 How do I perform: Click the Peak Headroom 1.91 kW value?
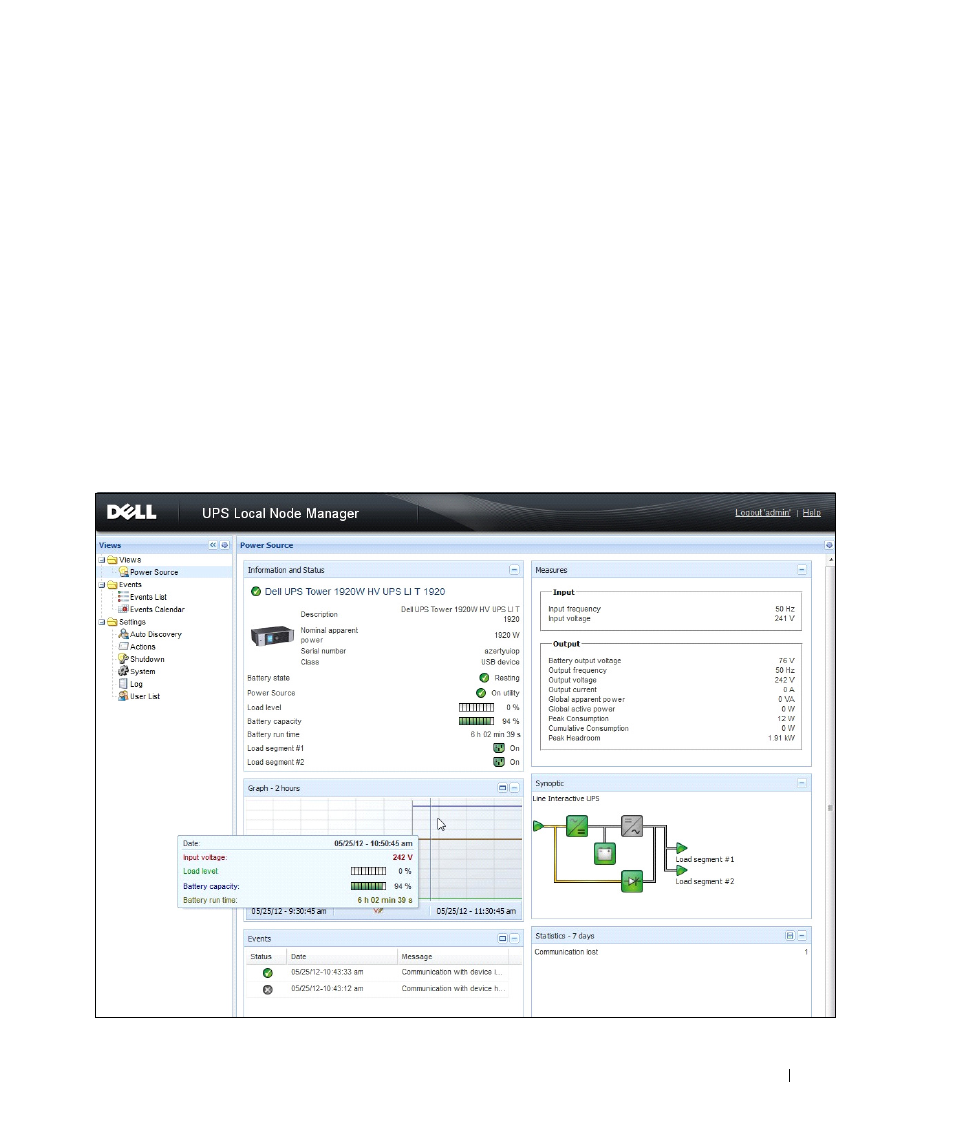782,738
